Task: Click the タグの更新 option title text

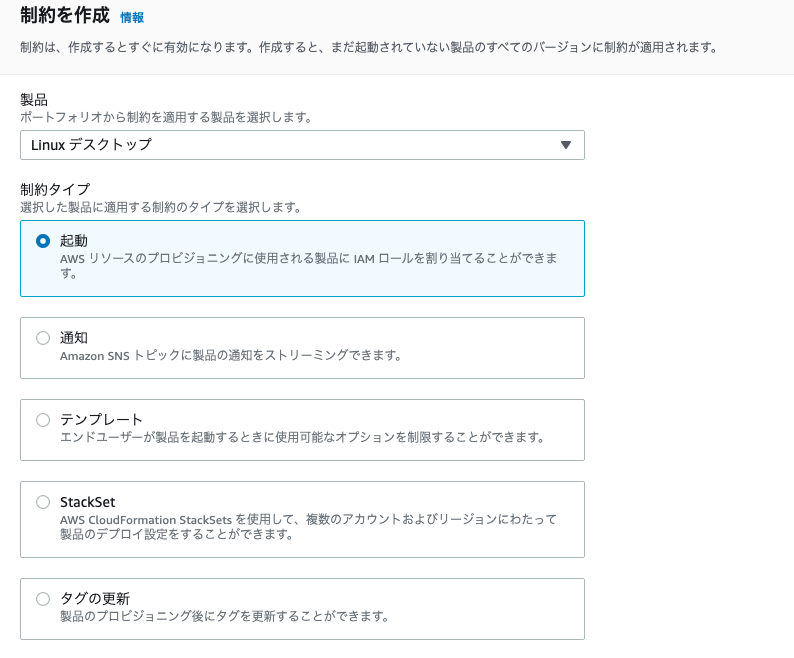Action: click(x=95, y=599)
